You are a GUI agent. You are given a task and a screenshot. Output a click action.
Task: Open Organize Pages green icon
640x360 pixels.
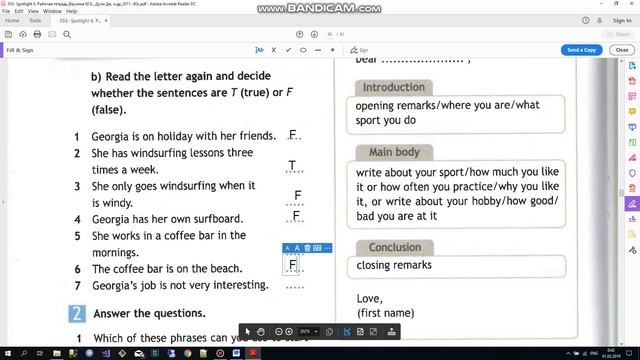pyautogui.click(x=632, y=142)
